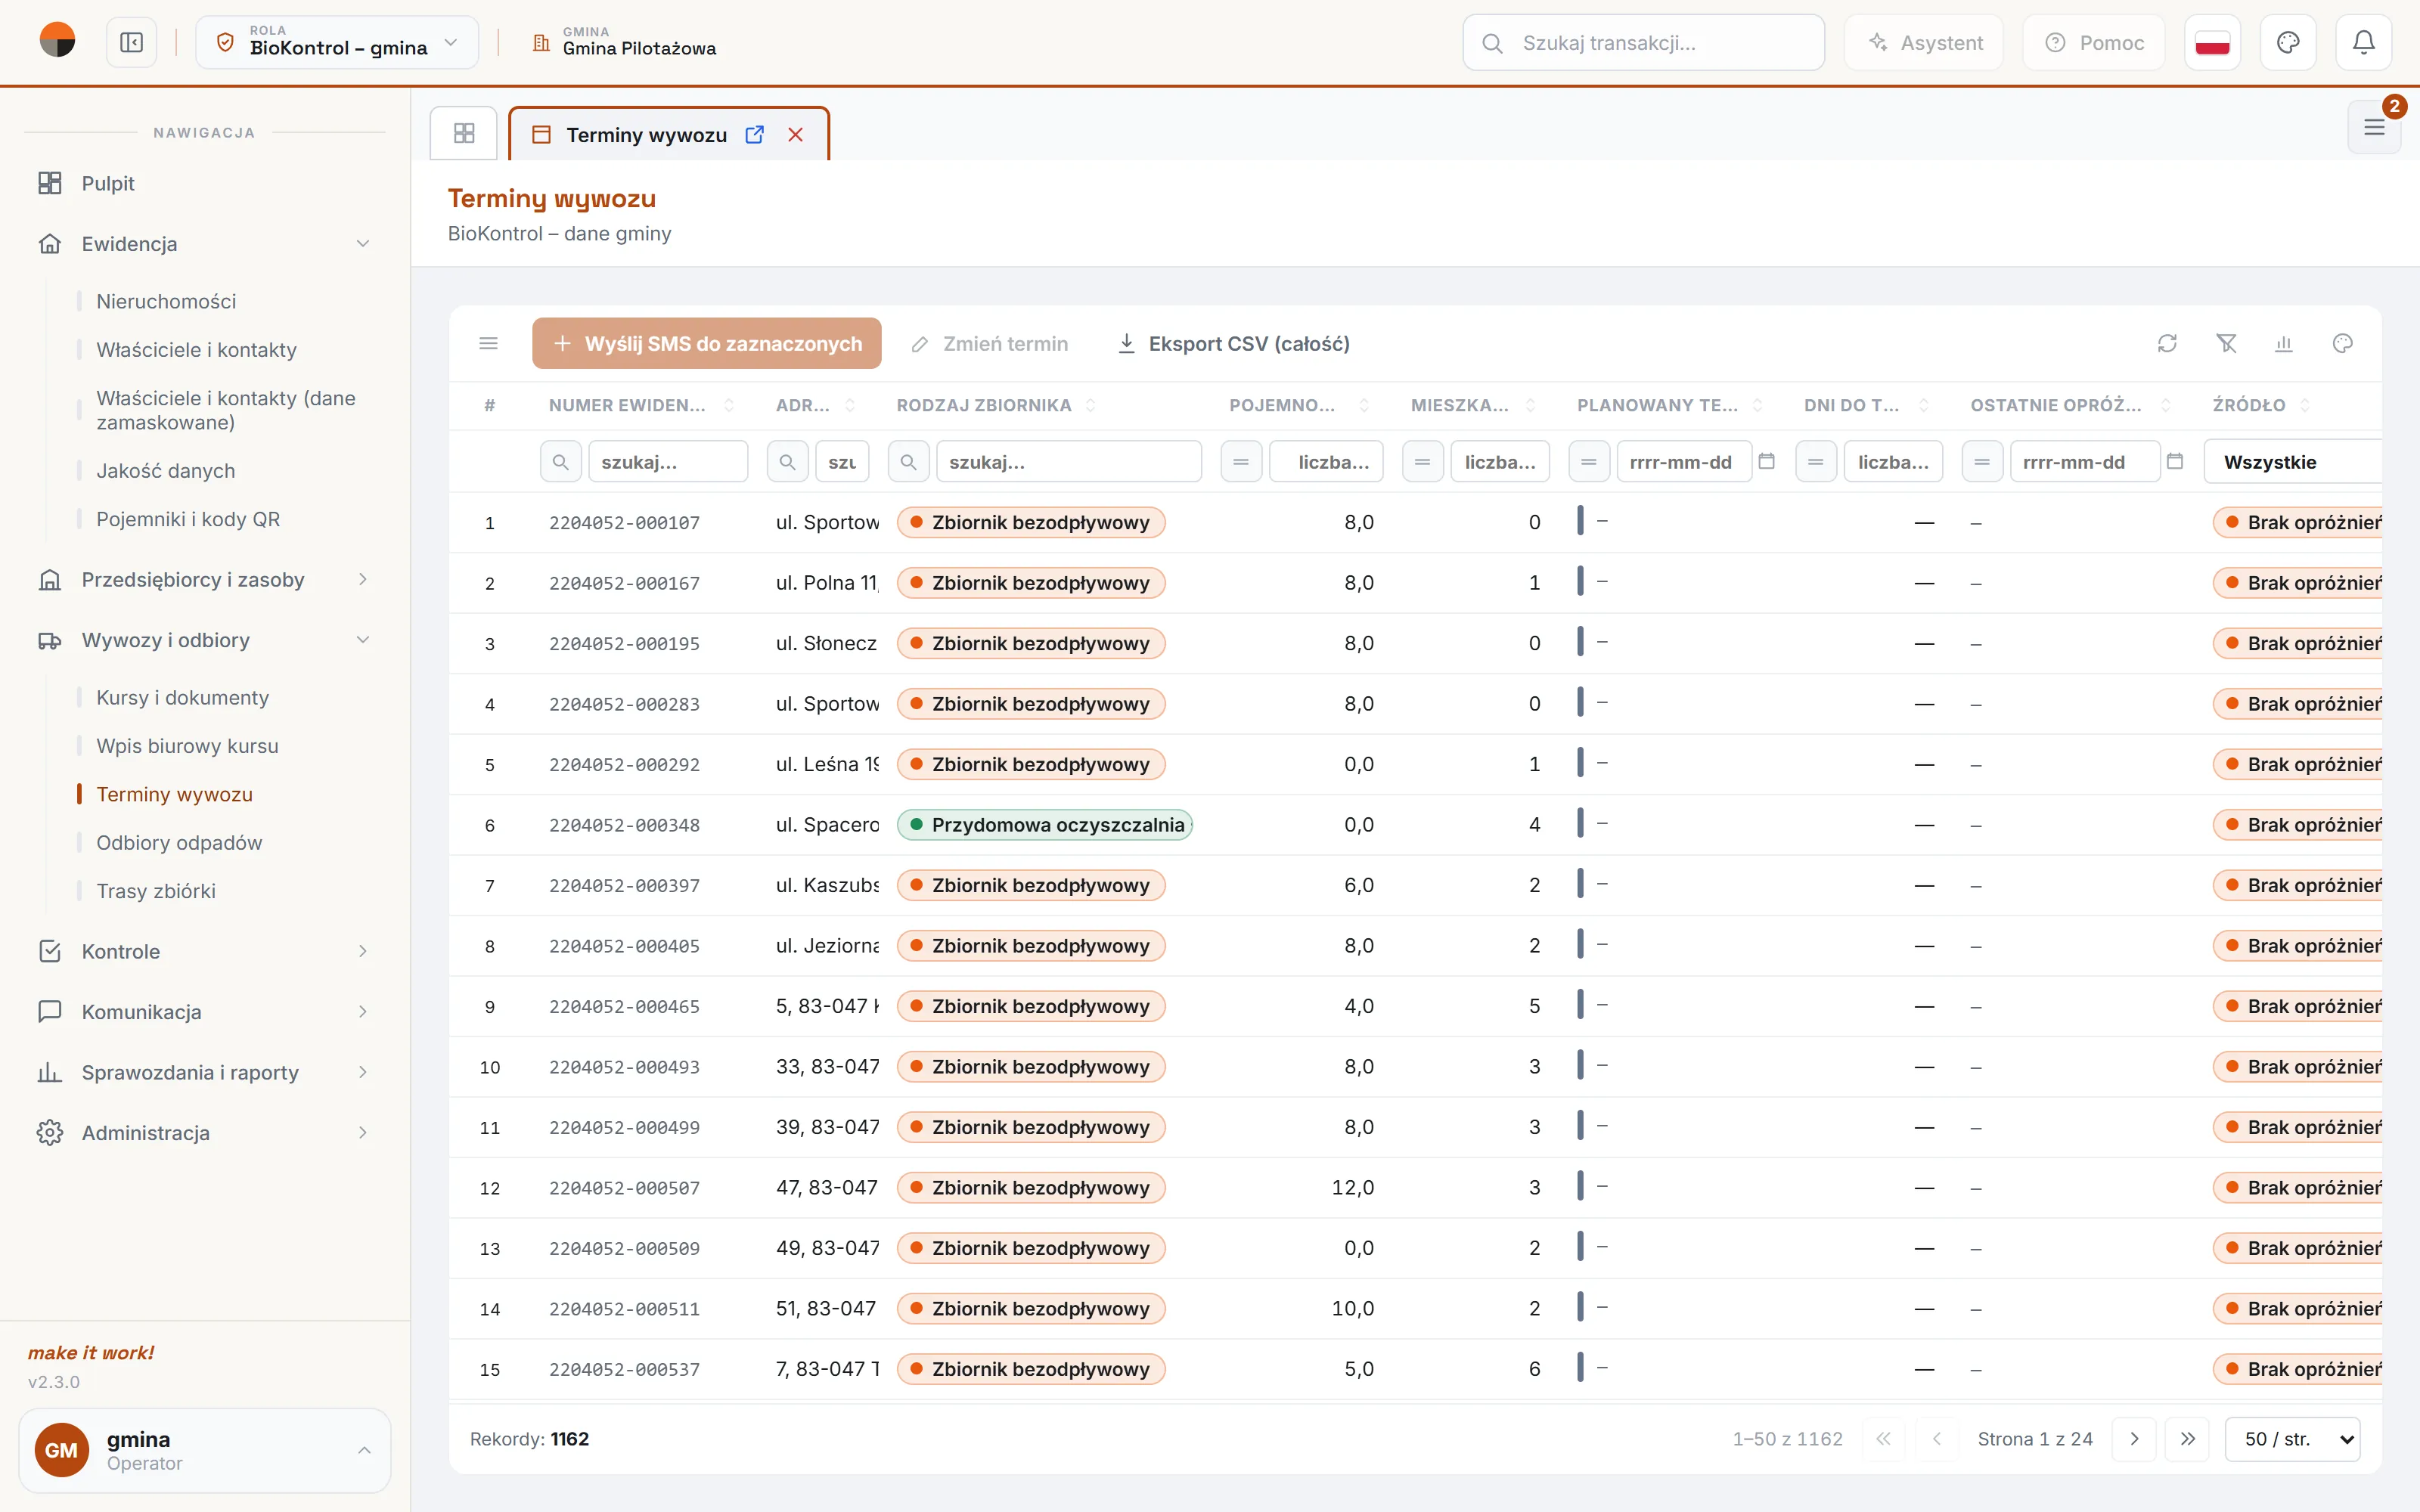Jump to last page of table

pyautogui.click(x=2188, y=1439)
